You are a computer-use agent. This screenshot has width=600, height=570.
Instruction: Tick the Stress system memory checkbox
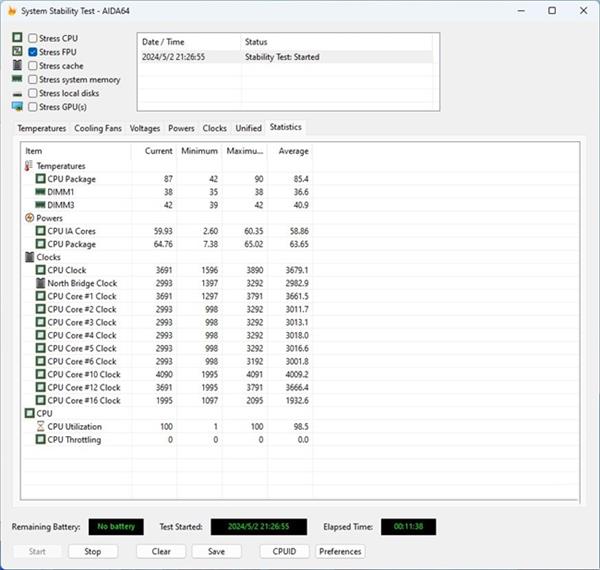click(33, 80)
